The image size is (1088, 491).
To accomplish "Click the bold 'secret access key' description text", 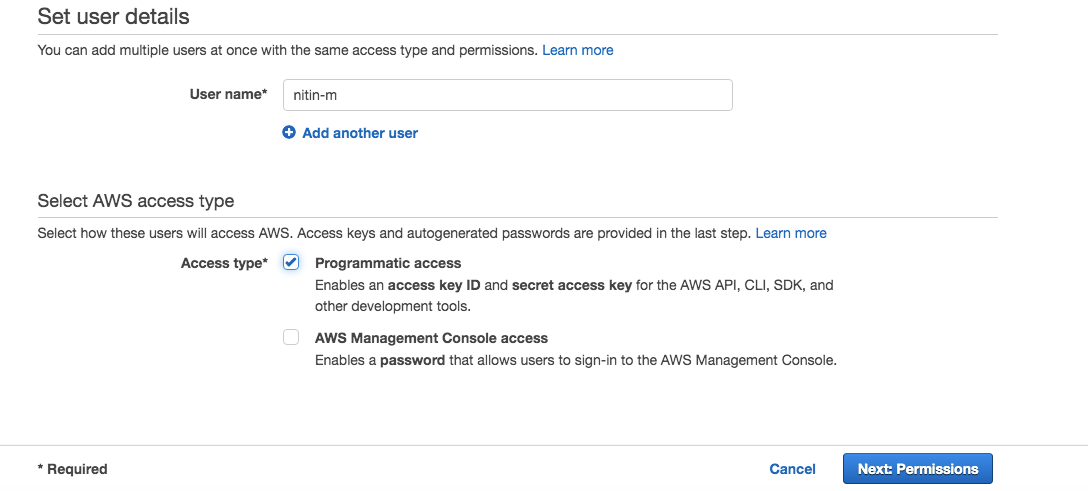I will 572,285.
